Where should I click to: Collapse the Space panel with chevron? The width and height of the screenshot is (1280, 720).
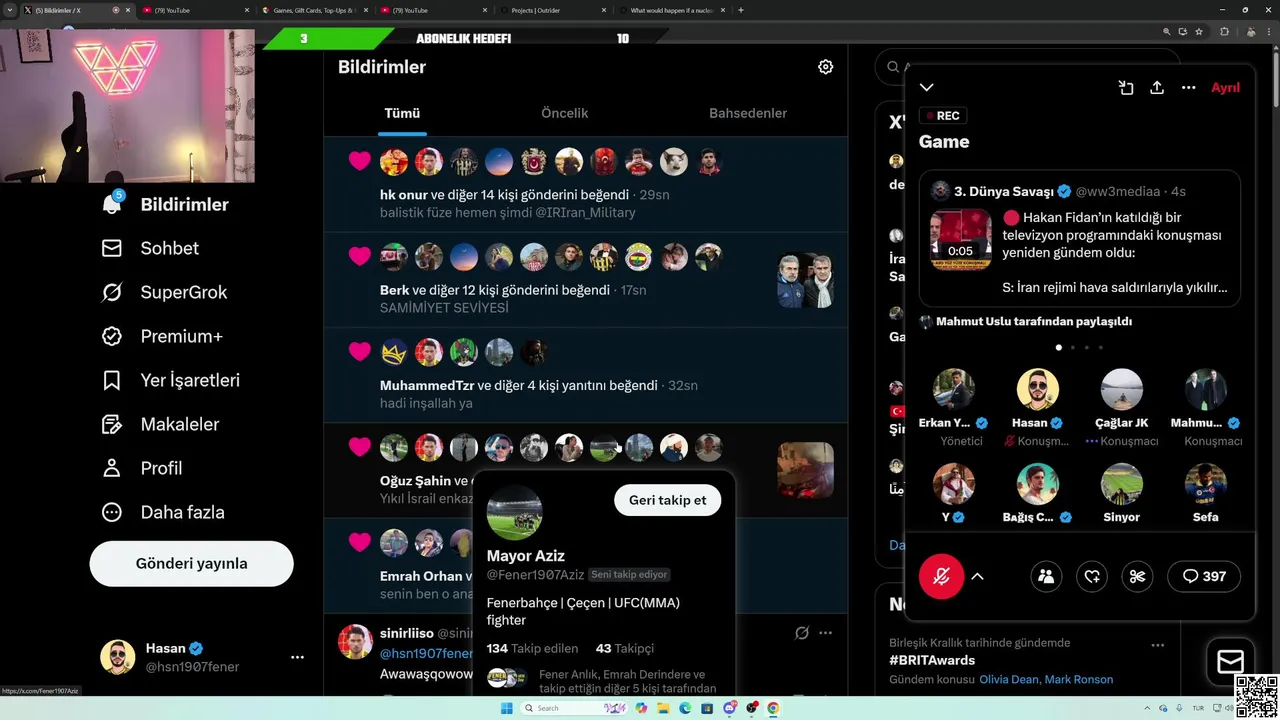click(927, 88)
